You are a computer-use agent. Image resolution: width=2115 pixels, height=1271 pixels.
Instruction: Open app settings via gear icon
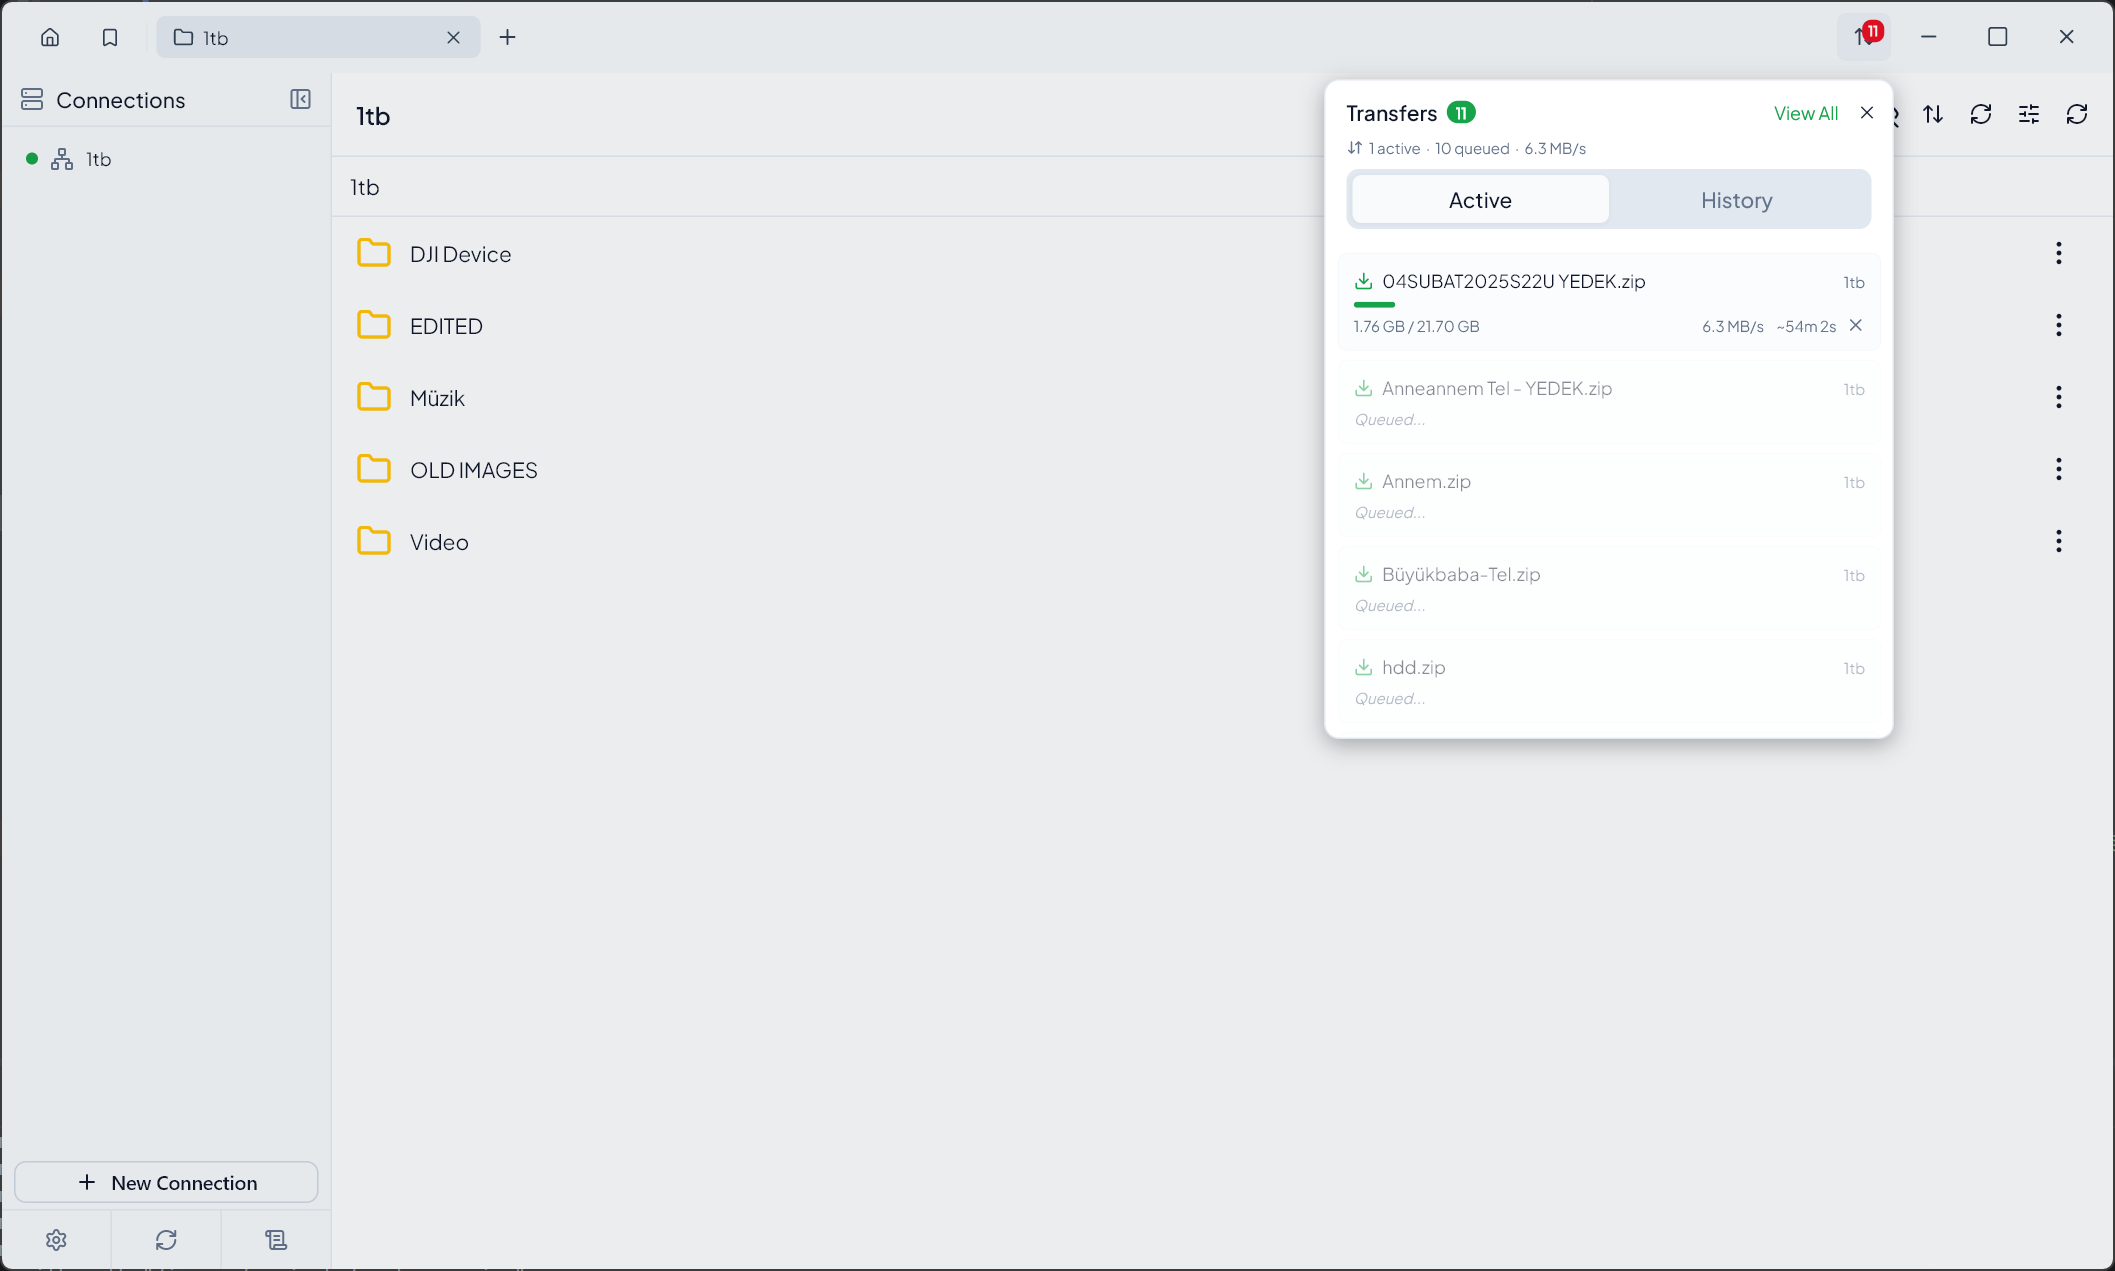click(x=57, y=1239)
